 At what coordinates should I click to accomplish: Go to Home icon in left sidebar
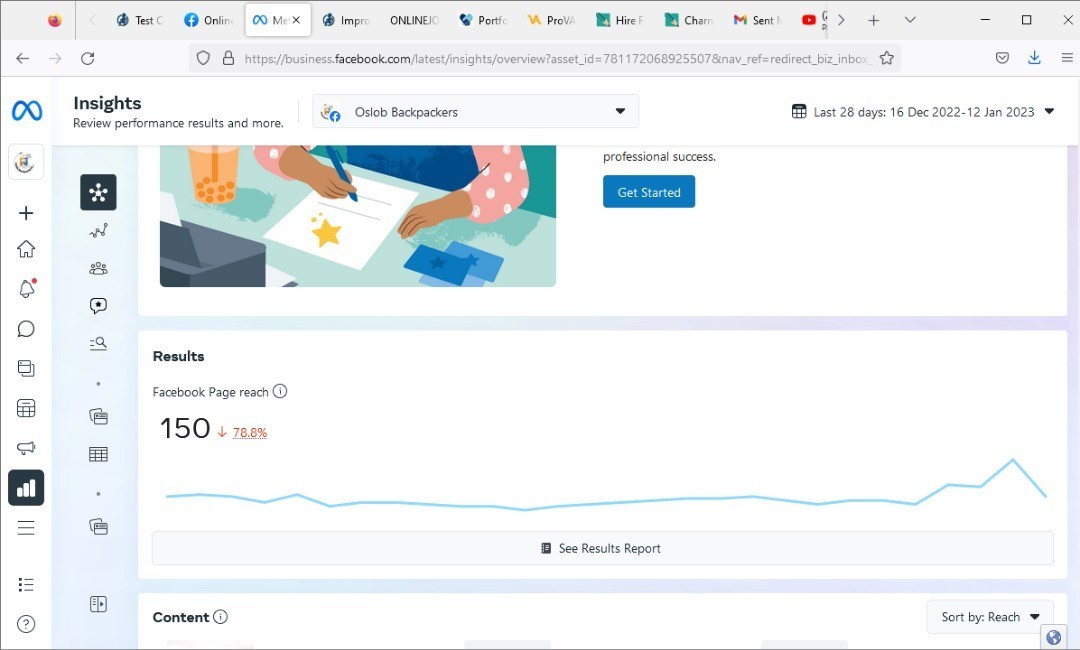[26, 249]
